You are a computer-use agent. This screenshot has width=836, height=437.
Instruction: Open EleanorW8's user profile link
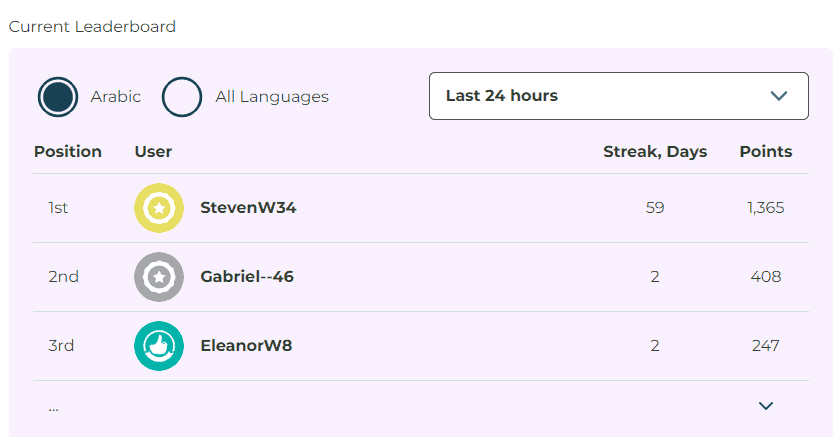click(246, 346)
